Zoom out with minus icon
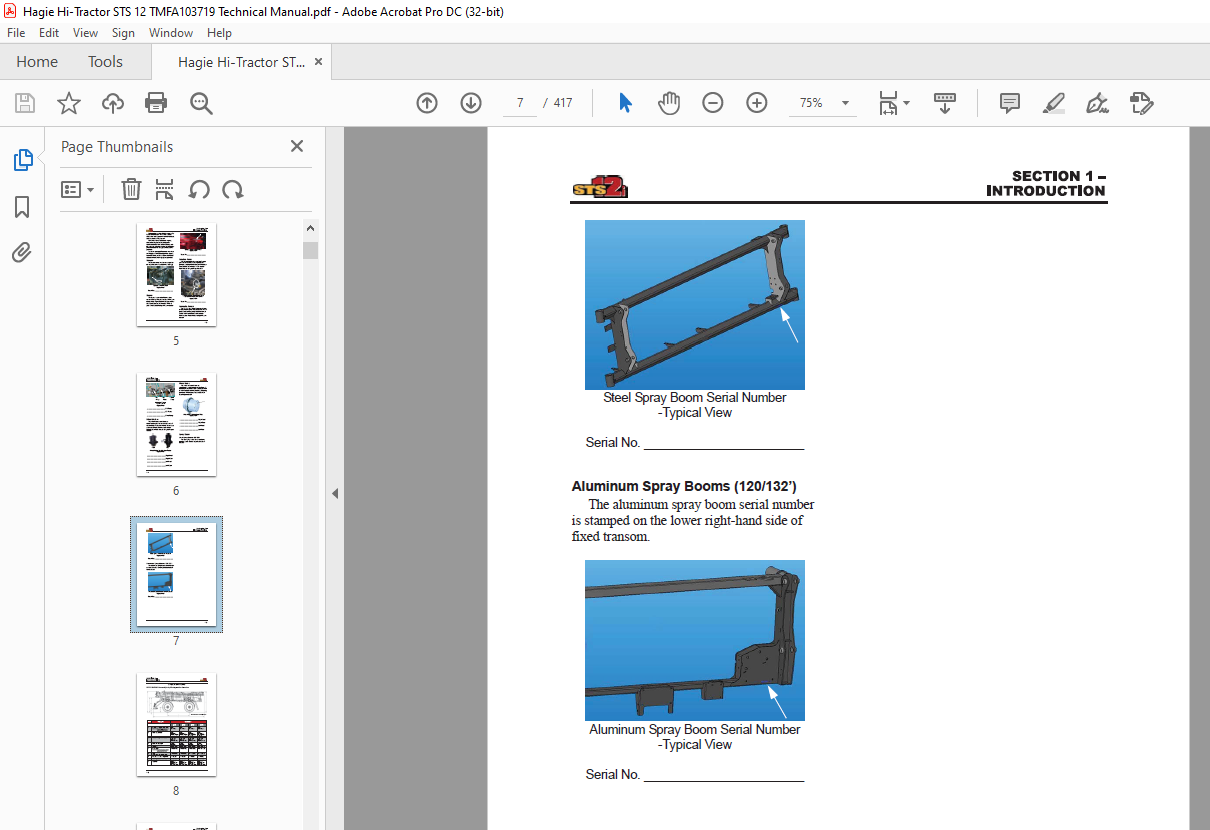Viewport: 1210px width, 830px height. (x=713, y=103)
